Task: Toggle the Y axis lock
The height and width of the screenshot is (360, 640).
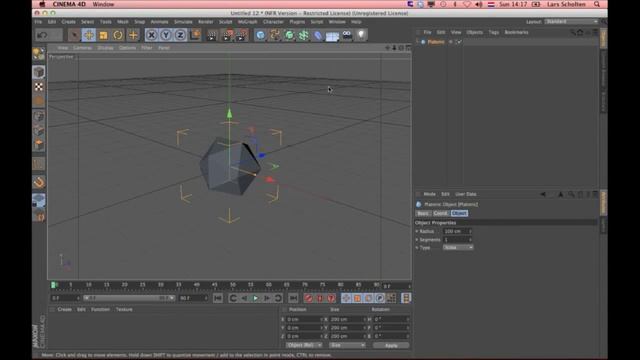Action: (x=166, y=35)
